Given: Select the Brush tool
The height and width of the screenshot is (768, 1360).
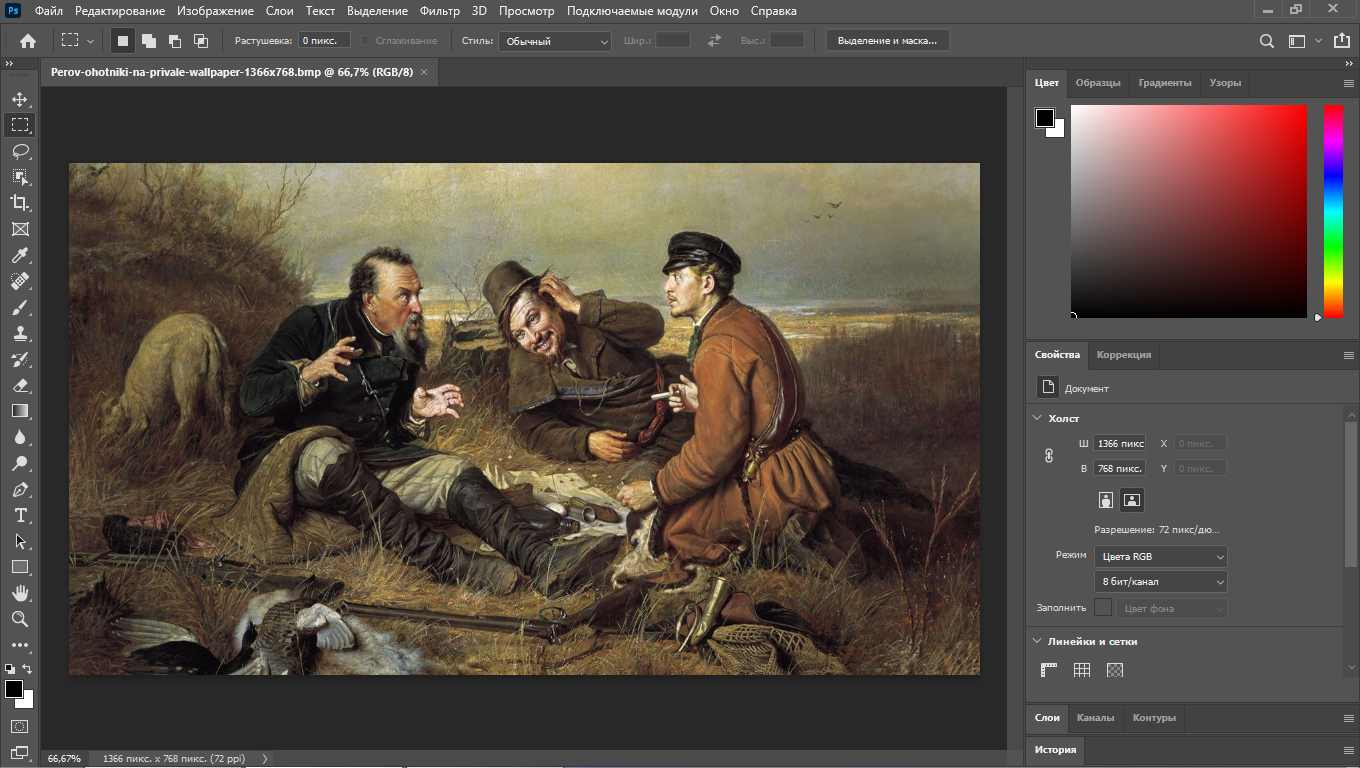Looking at the screenshot, I should point(20,307).
